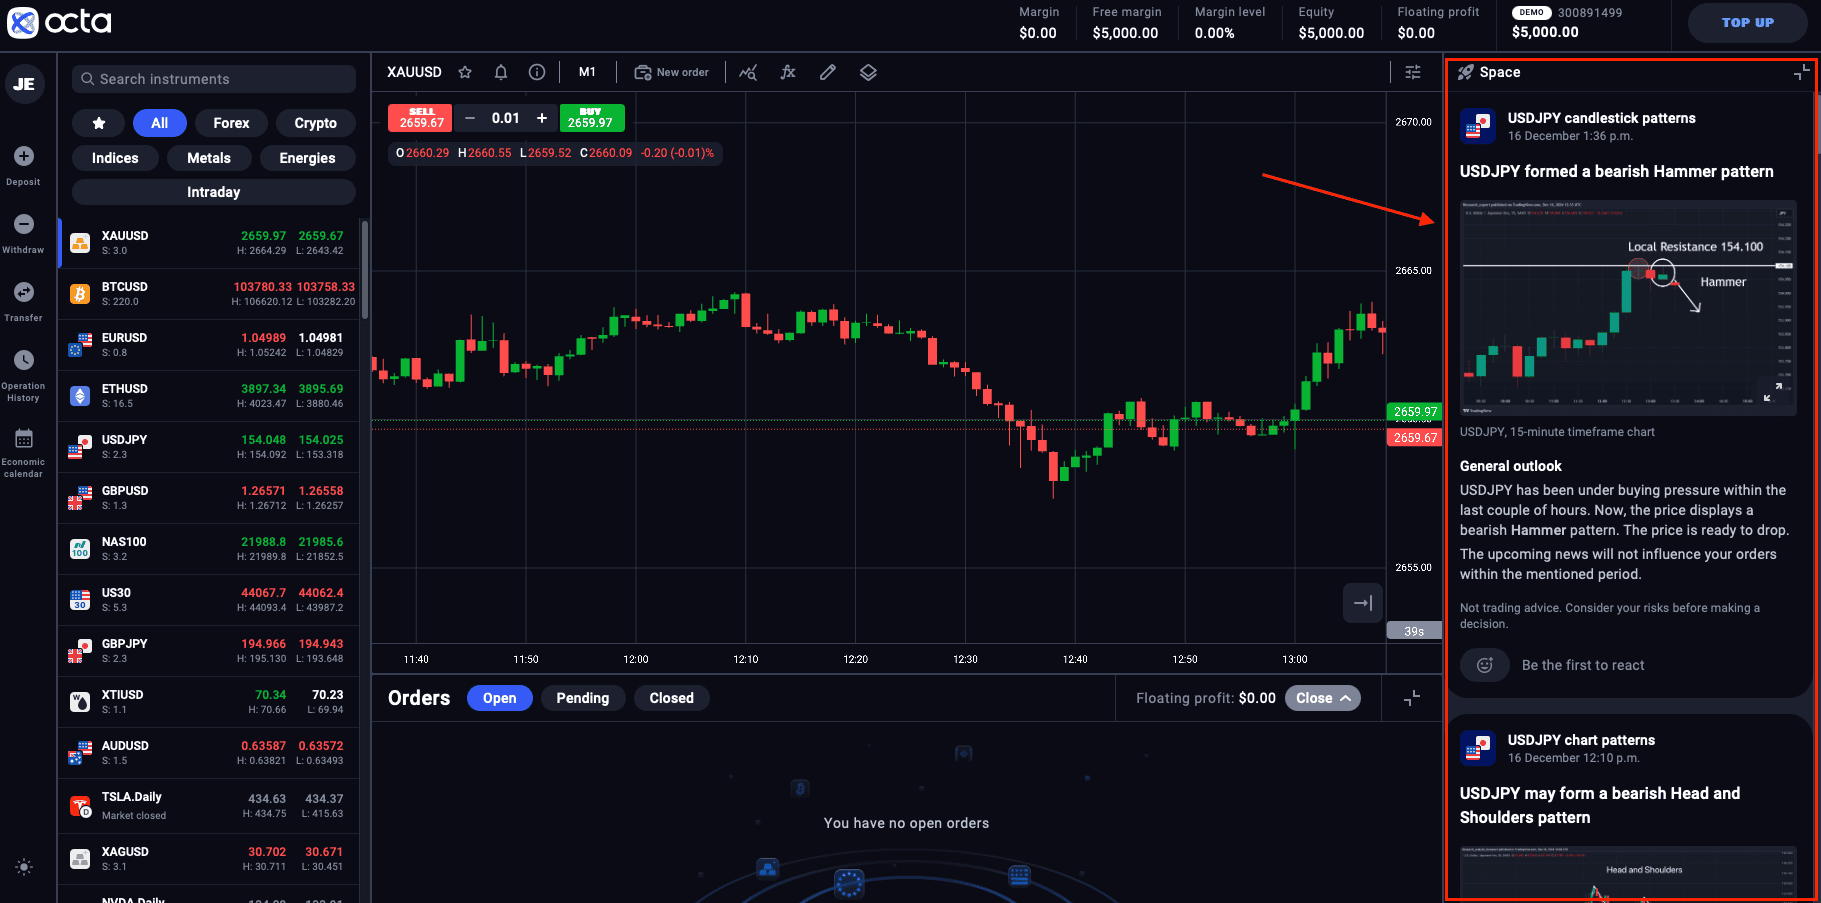Open the indicators fx icon
Screen dimensions: 1821x903
coord(788,72)
